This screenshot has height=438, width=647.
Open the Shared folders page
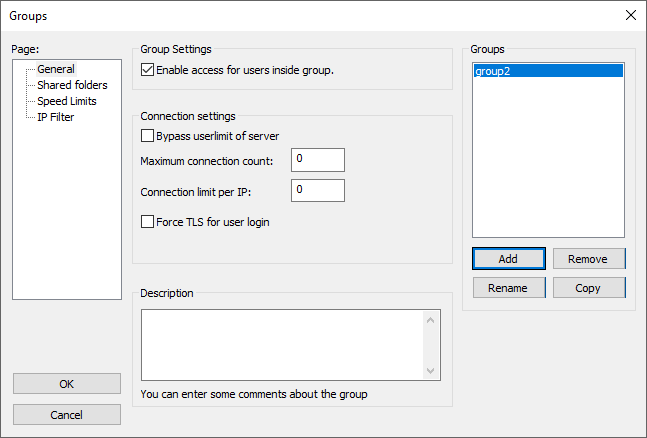(x=72, y=85)
